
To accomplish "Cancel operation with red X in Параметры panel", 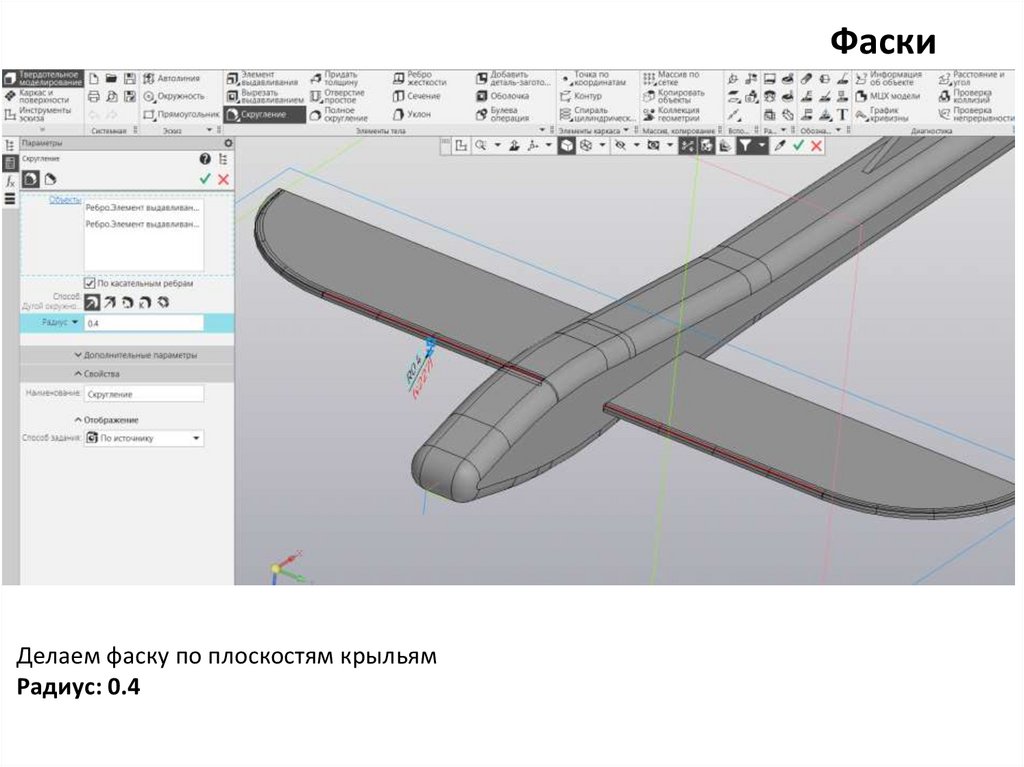I will point(223,178).
